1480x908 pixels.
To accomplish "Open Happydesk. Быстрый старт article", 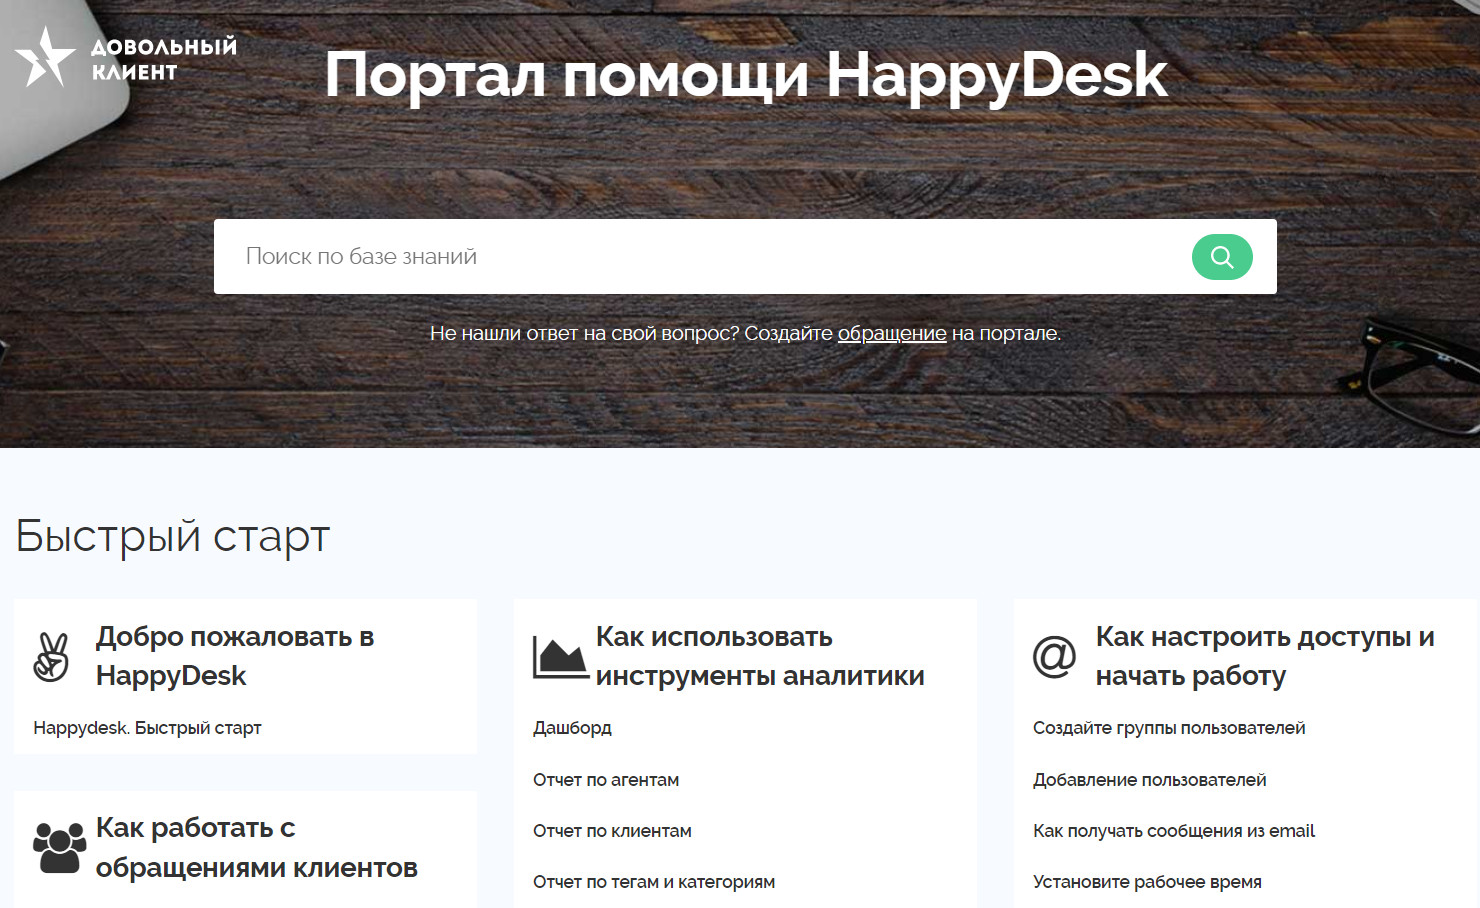I will pos(147,728).
